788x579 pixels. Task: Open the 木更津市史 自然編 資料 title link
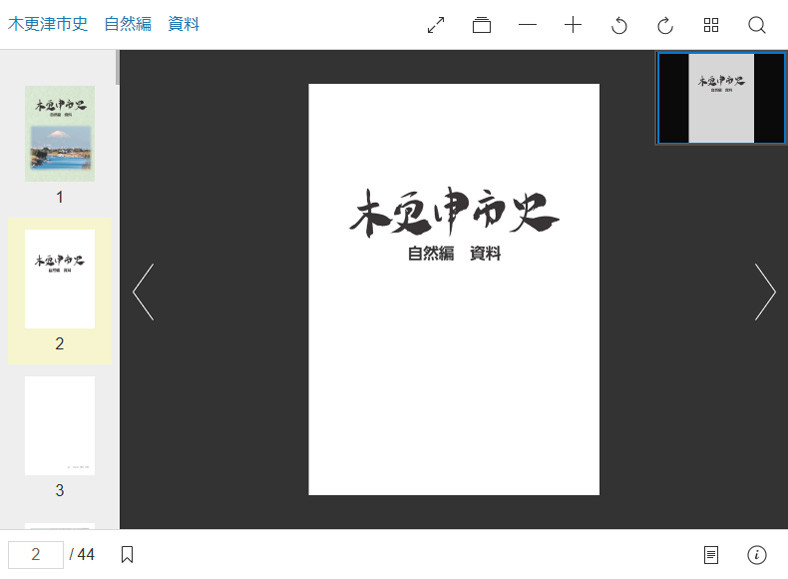click(104, 24)
